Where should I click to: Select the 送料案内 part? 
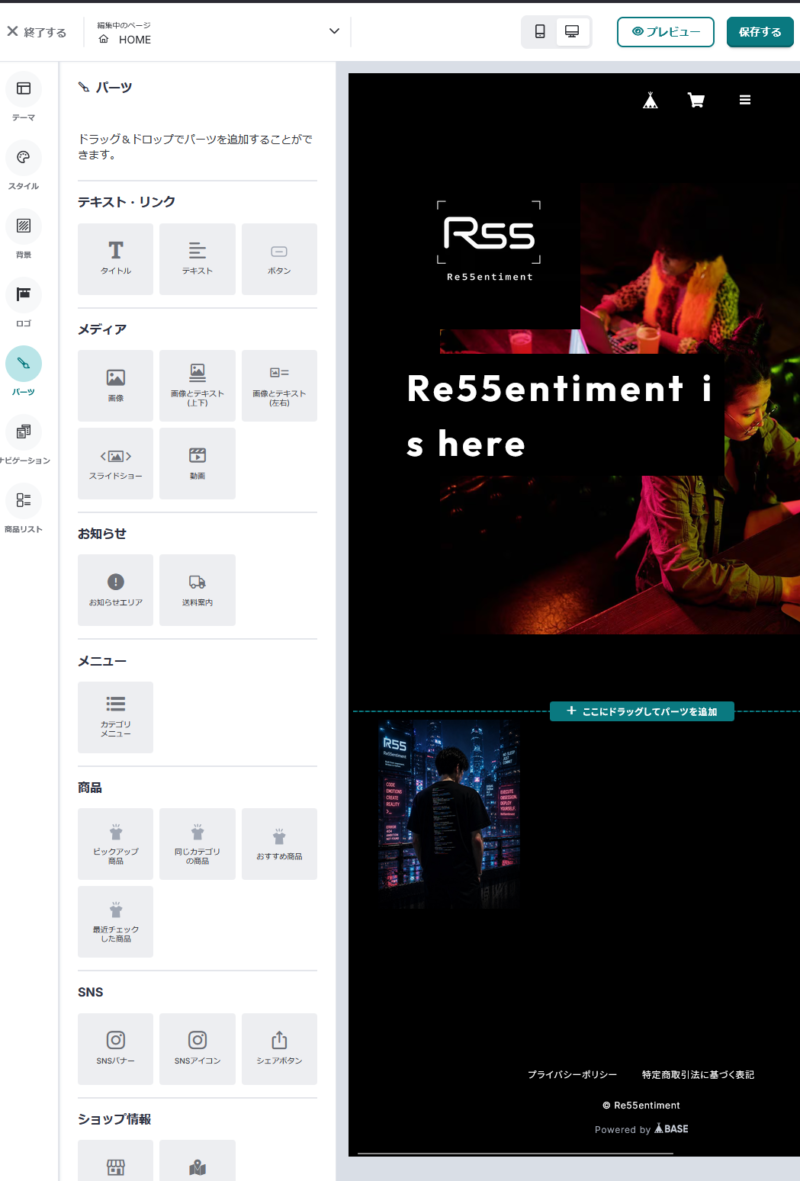(x=197, y=590)
